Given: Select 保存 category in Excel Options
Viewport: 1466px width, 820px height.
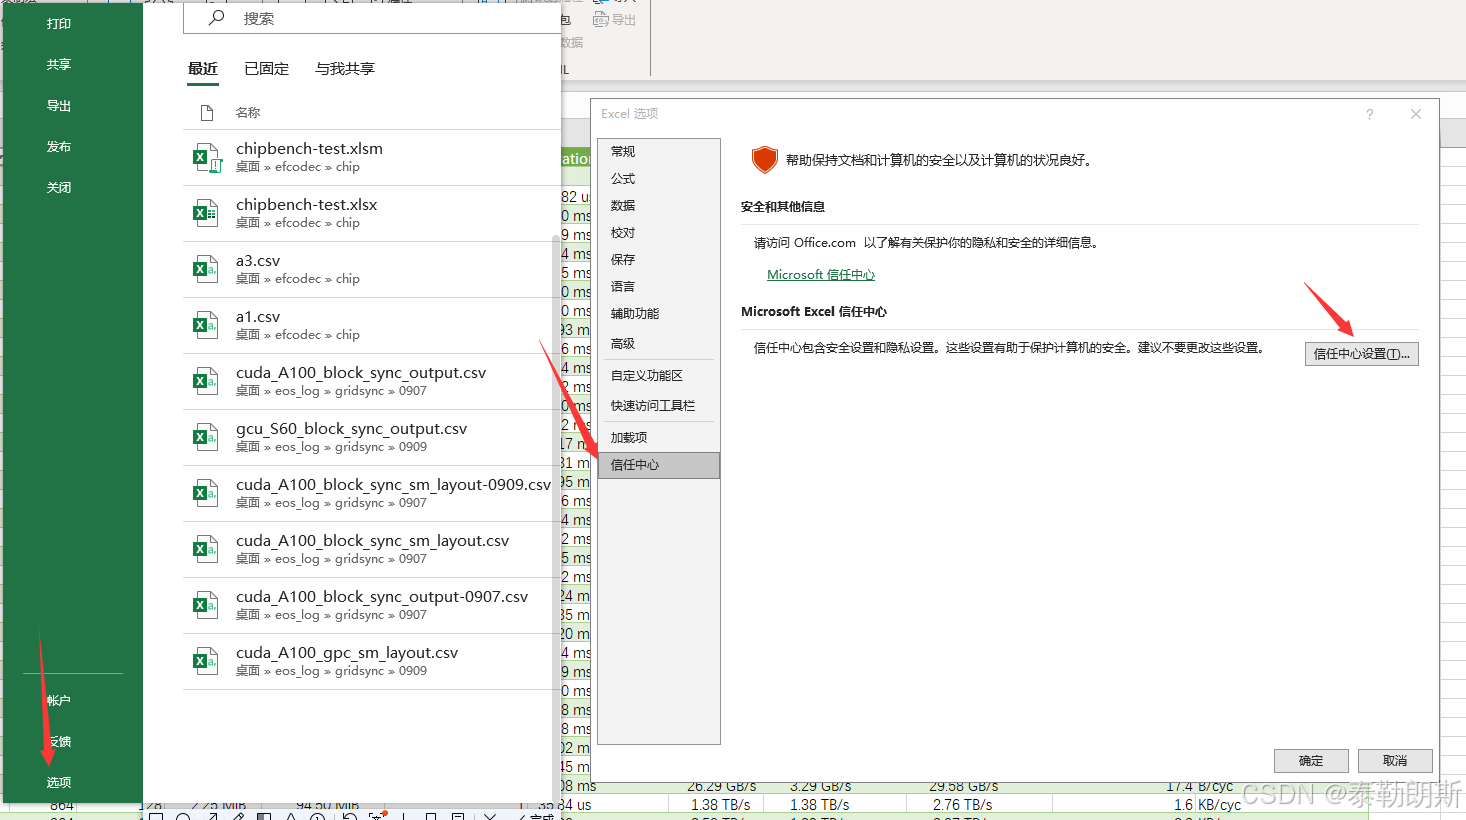Looking at the screenshot, I should click(659, 260).
